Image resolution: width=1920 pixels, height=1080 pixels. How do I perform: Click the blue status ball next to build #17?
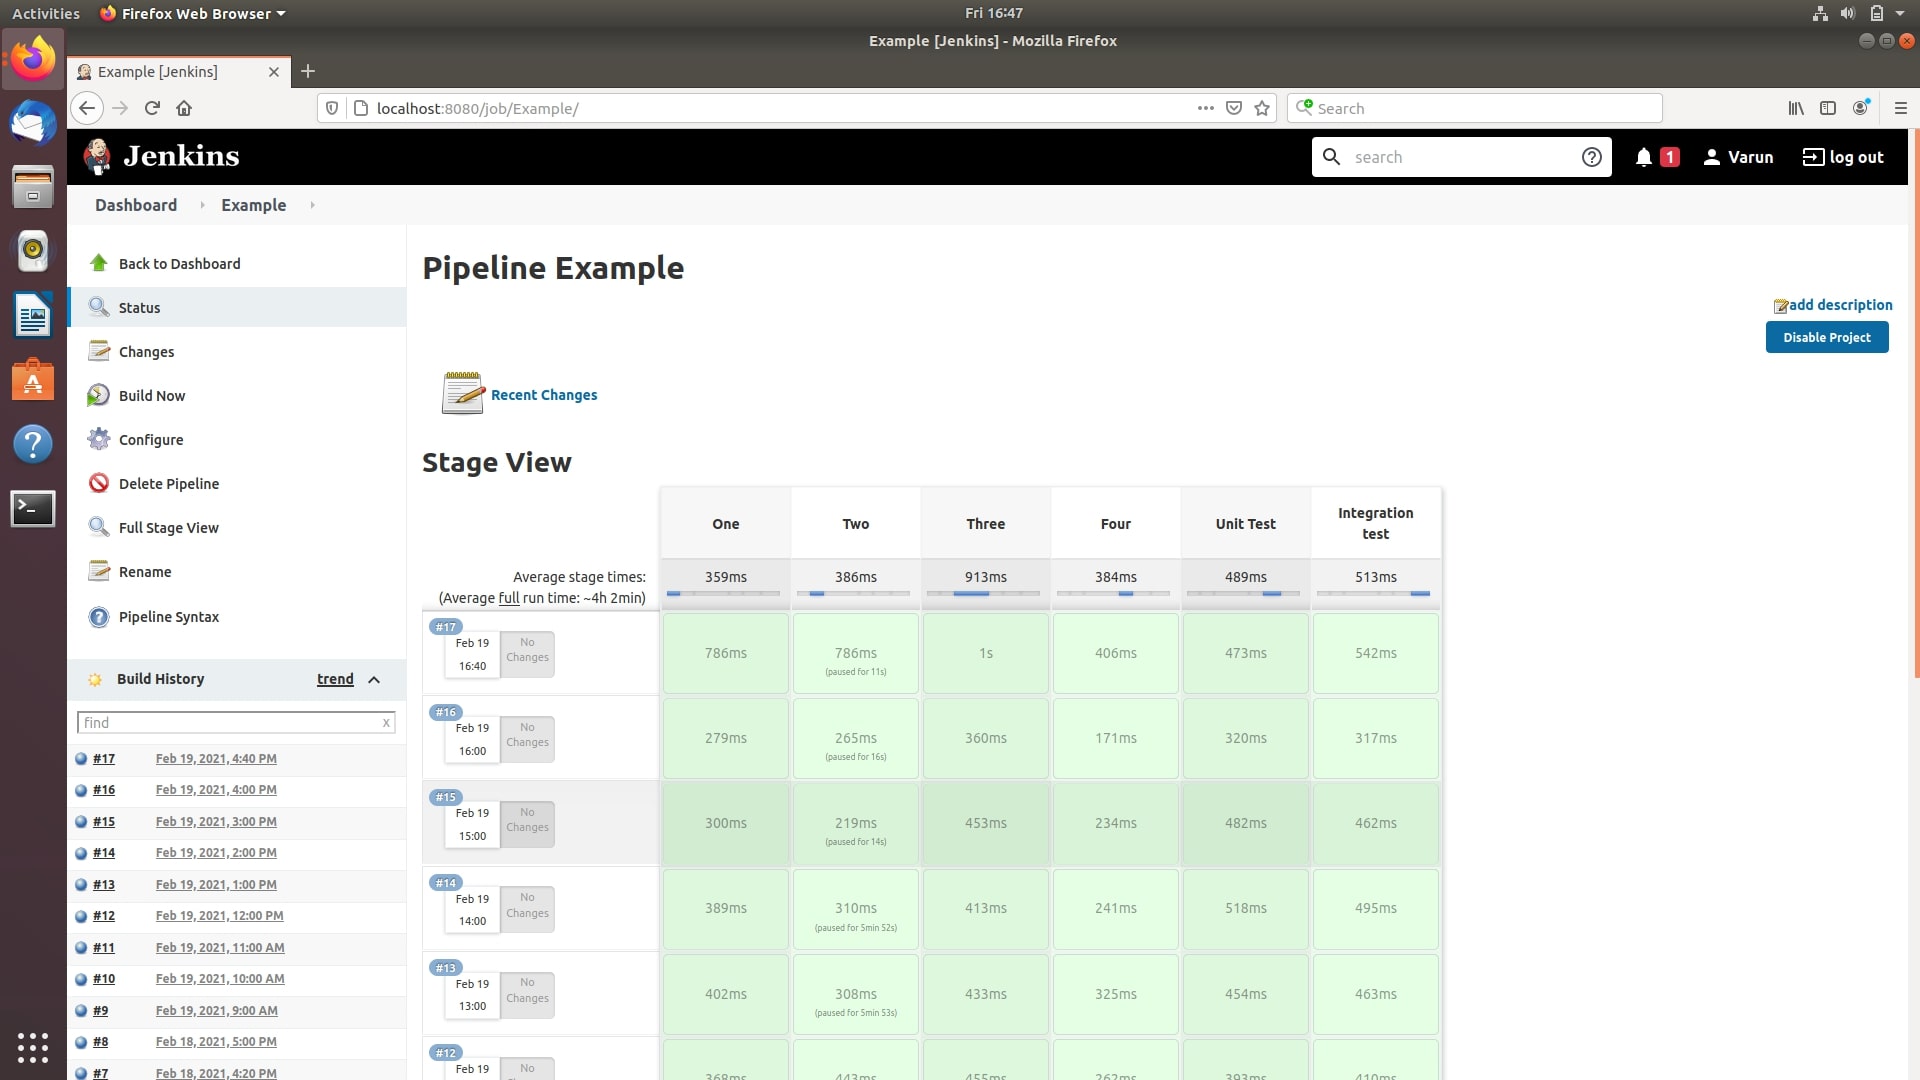81,758
